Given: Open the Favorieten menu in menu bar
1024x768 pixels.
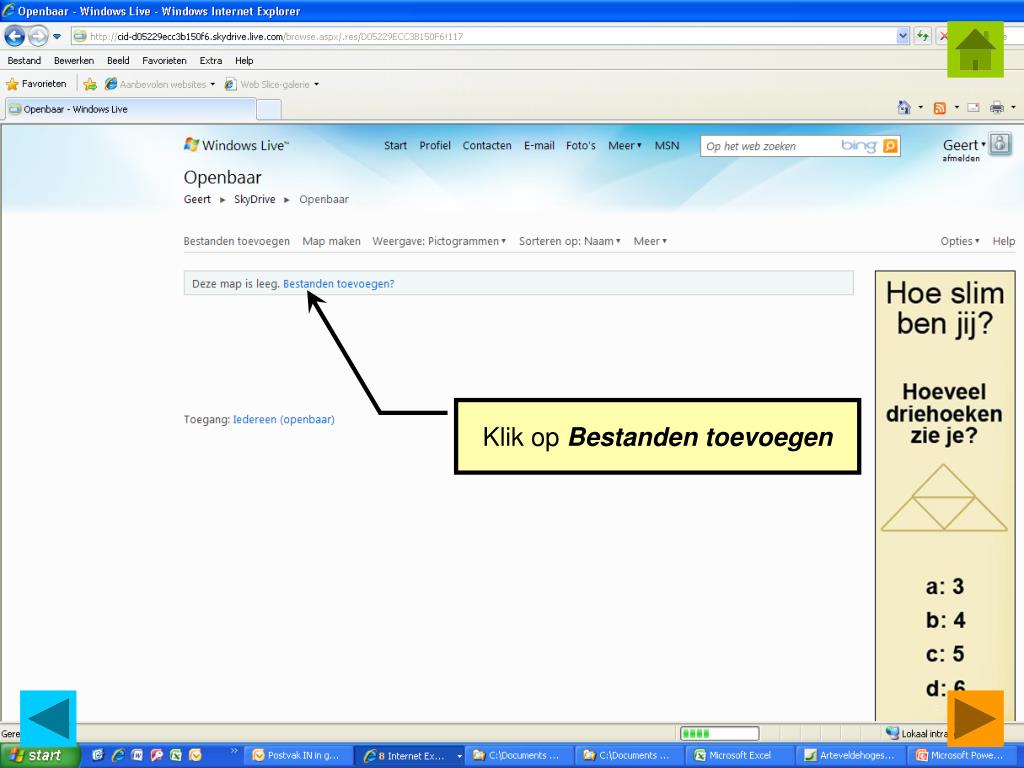Looking at the screenshot, I should (x=164, y=61).
